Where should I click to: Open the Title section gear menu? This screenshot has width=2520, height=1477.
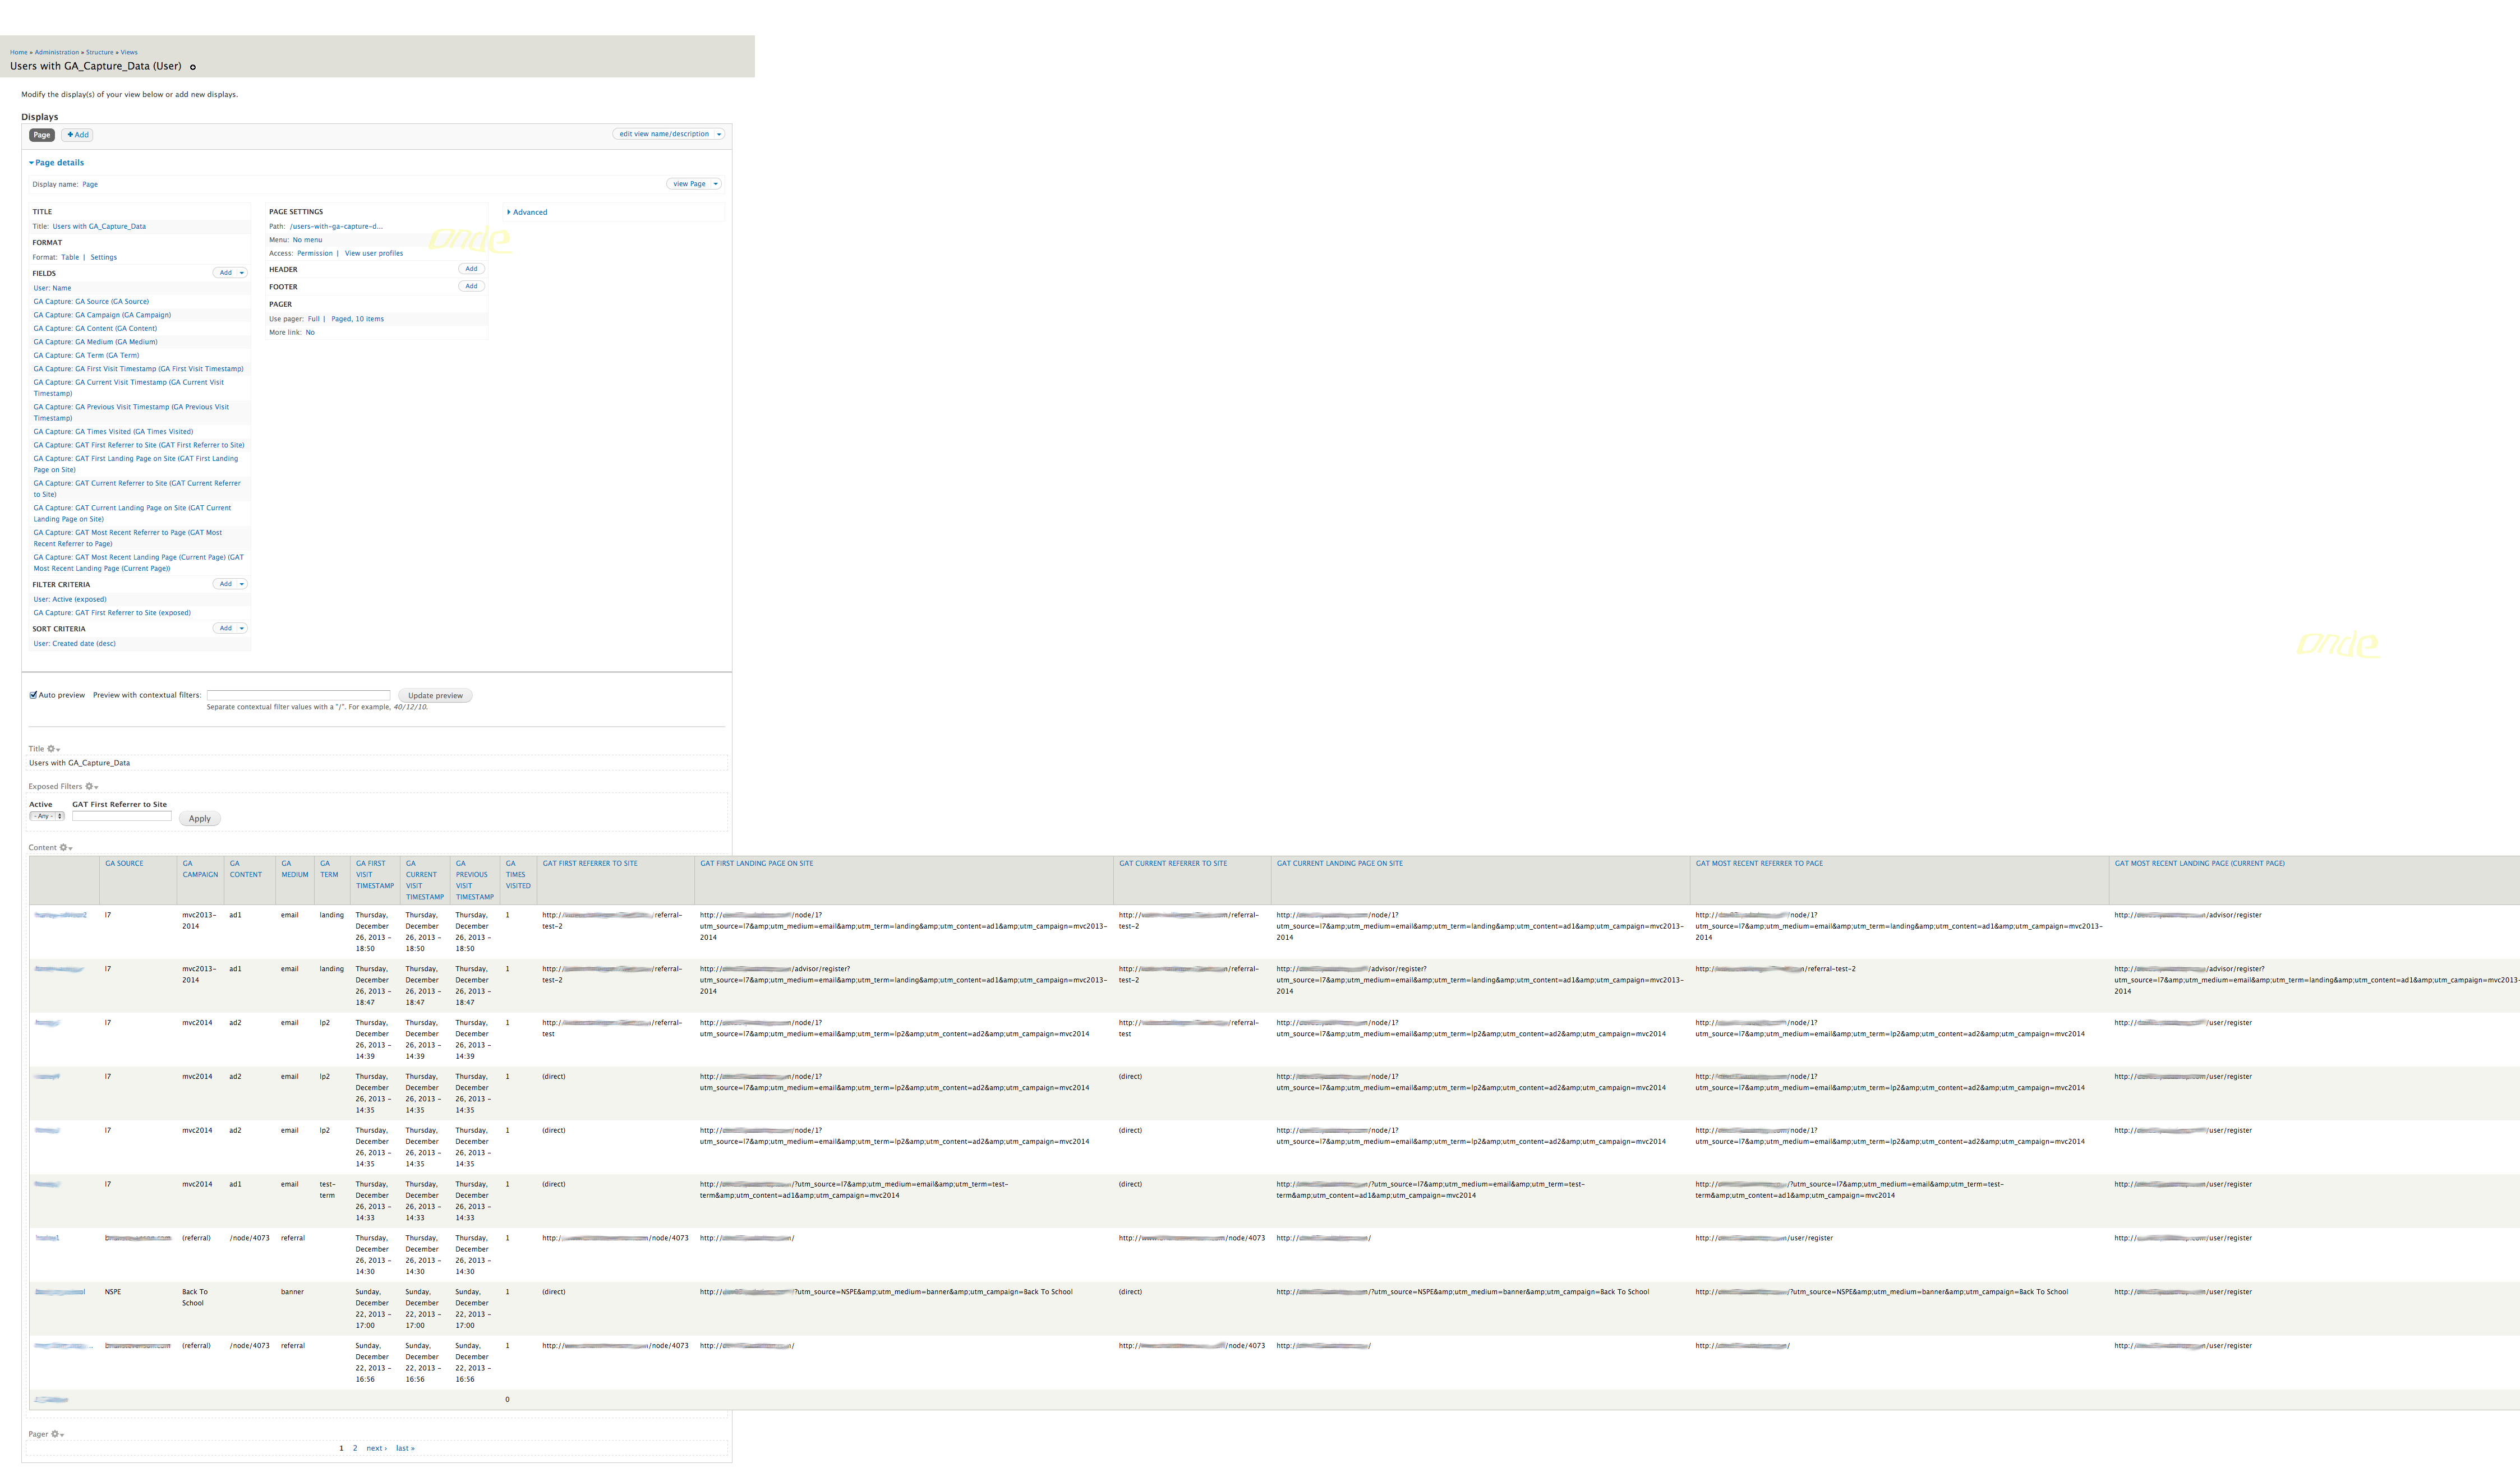(54, 749)
